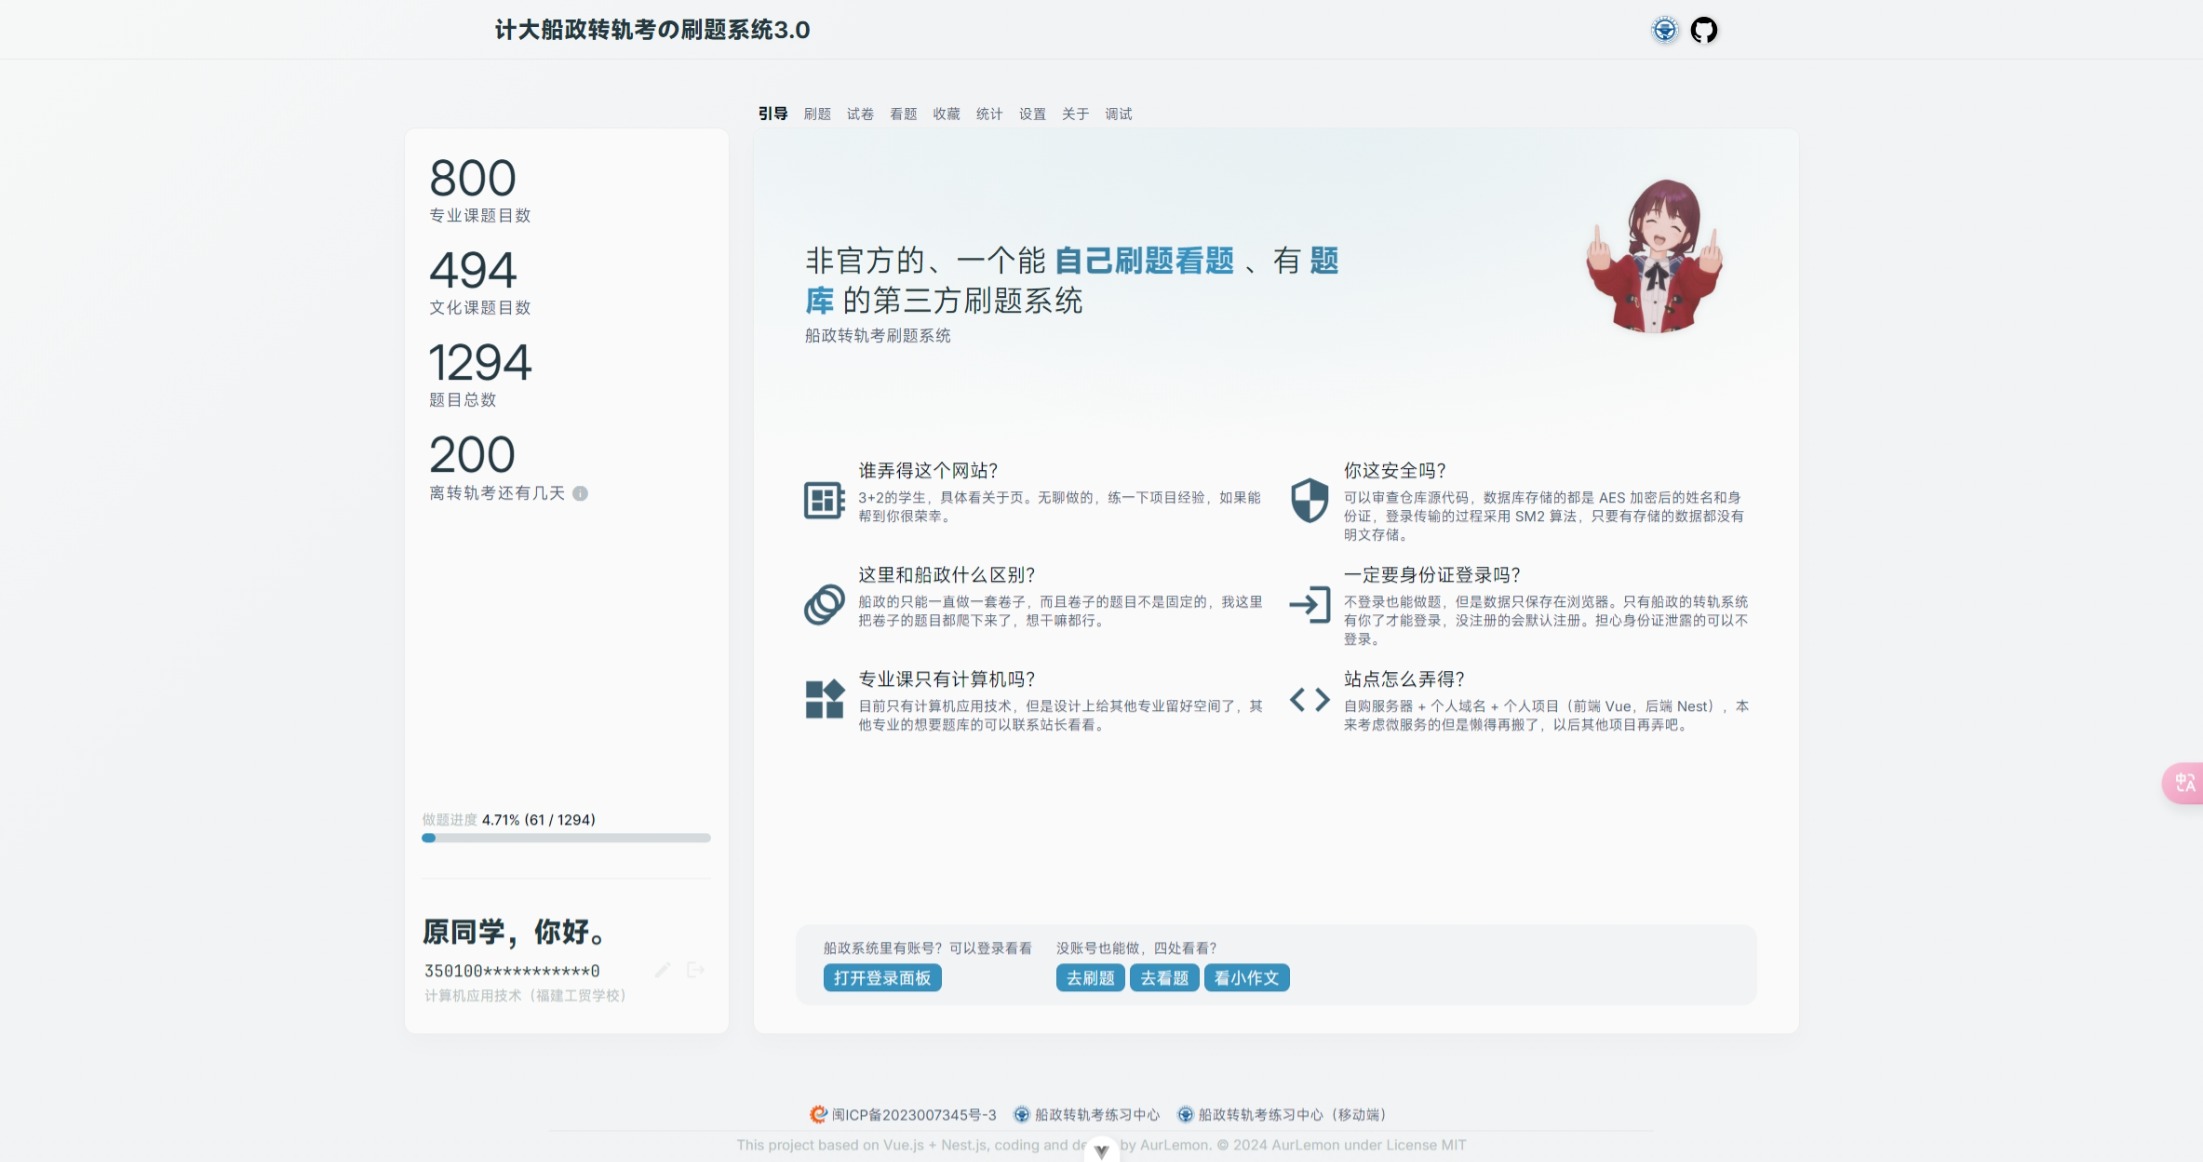The height and width of the screenshot is (1162, 2203).
Task: Click the 做题进度 progress bar
Action: 566,838
